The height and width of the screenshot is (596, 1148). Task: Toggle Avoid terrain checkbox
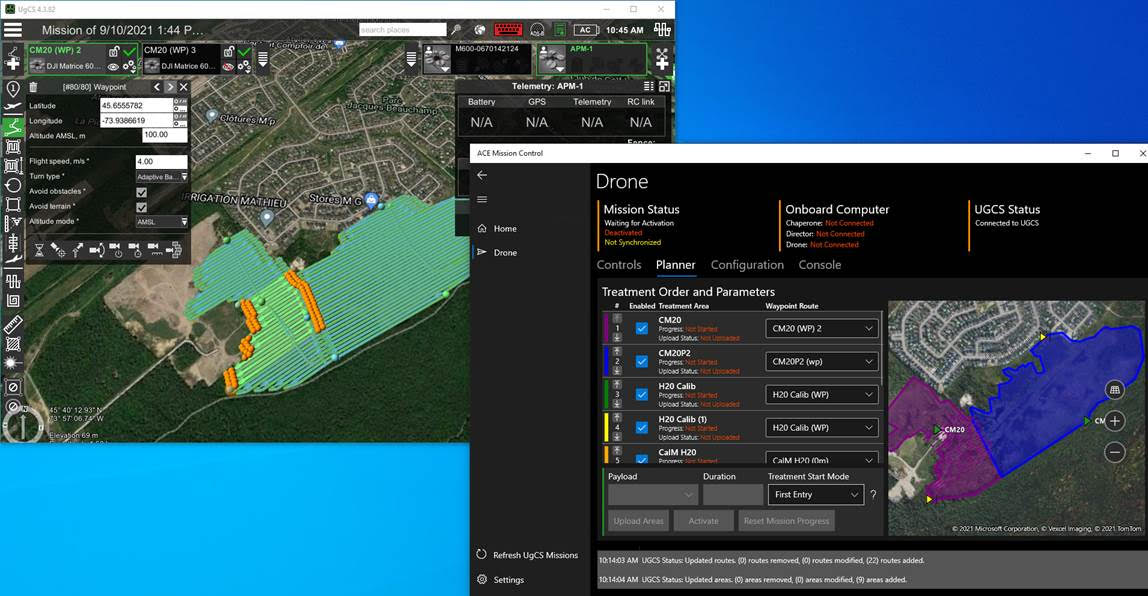click(x=141, y=207)
